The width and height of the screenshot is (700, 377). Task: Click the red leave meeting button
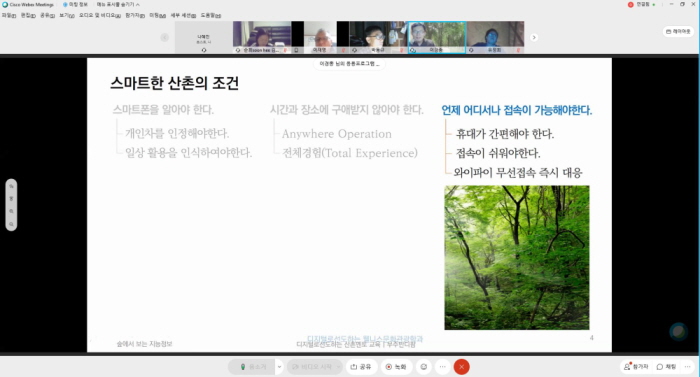(462, 367)
